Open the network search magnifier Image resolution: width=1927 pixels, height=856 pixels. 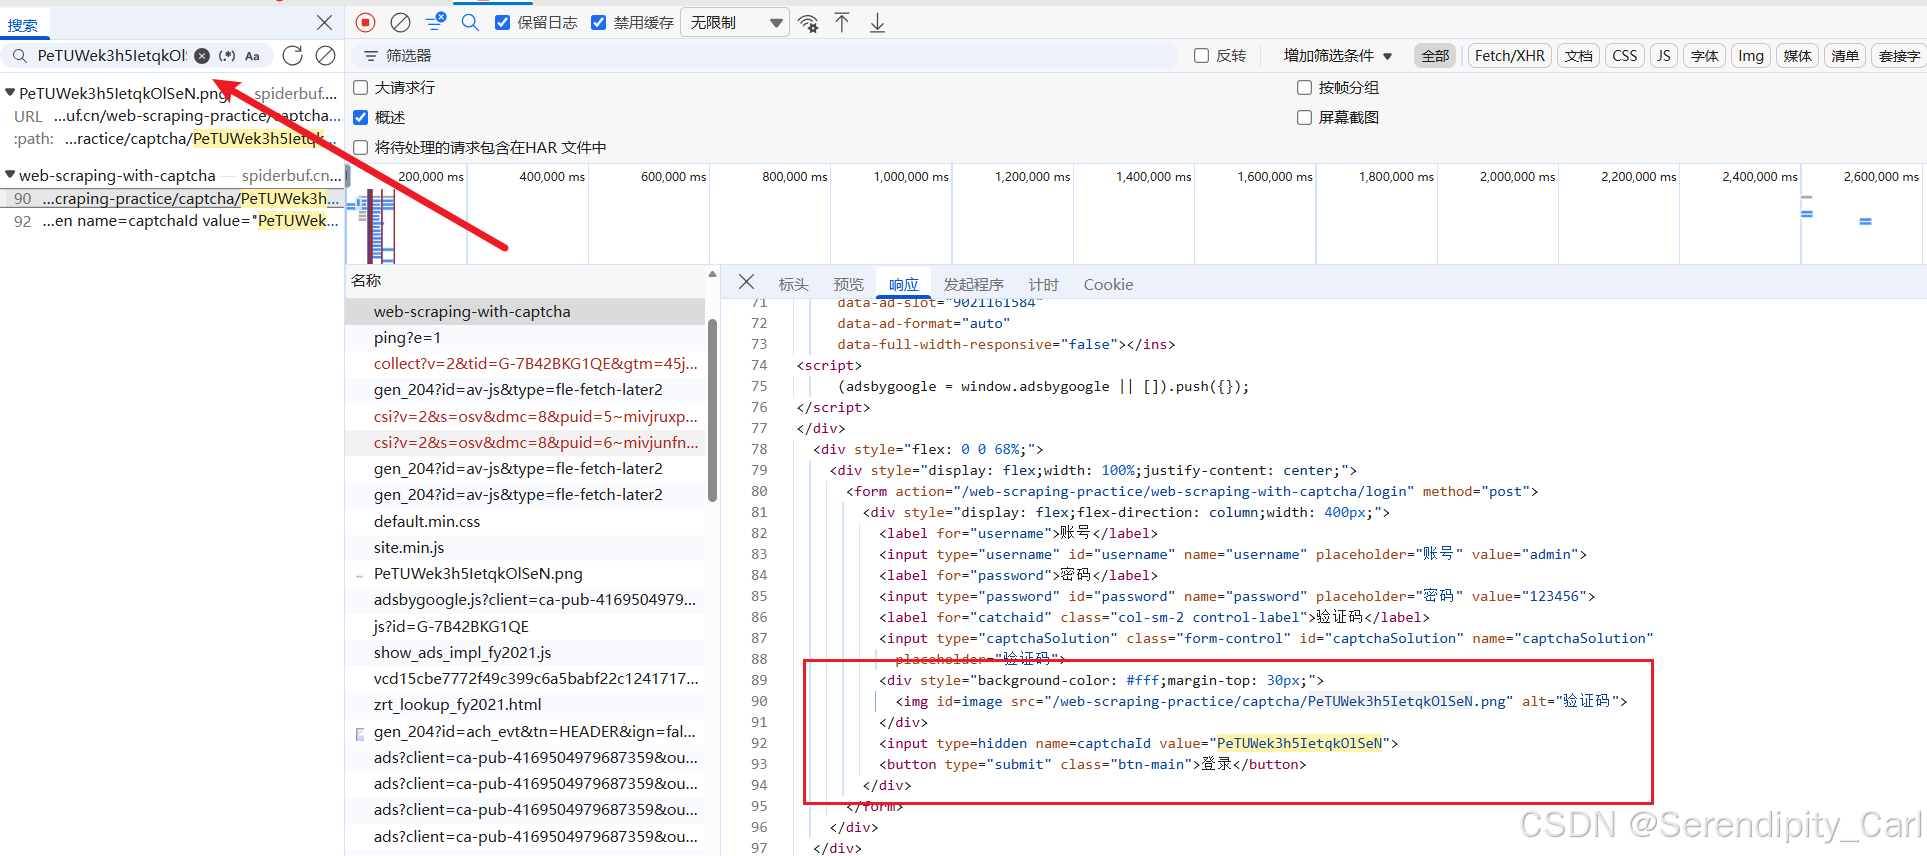click(x=470, y=22)
